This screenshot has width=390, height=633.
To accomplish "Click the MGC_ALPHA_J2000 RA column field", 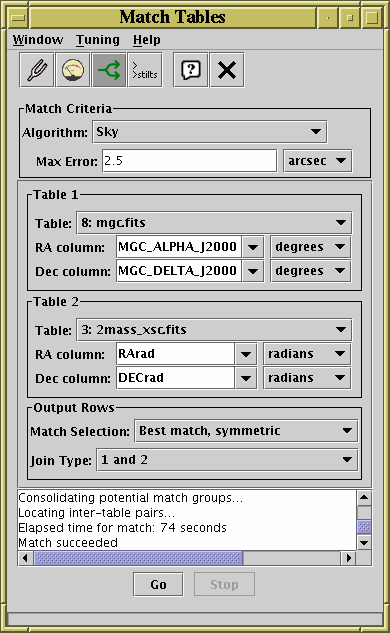I will coord(179,247).
